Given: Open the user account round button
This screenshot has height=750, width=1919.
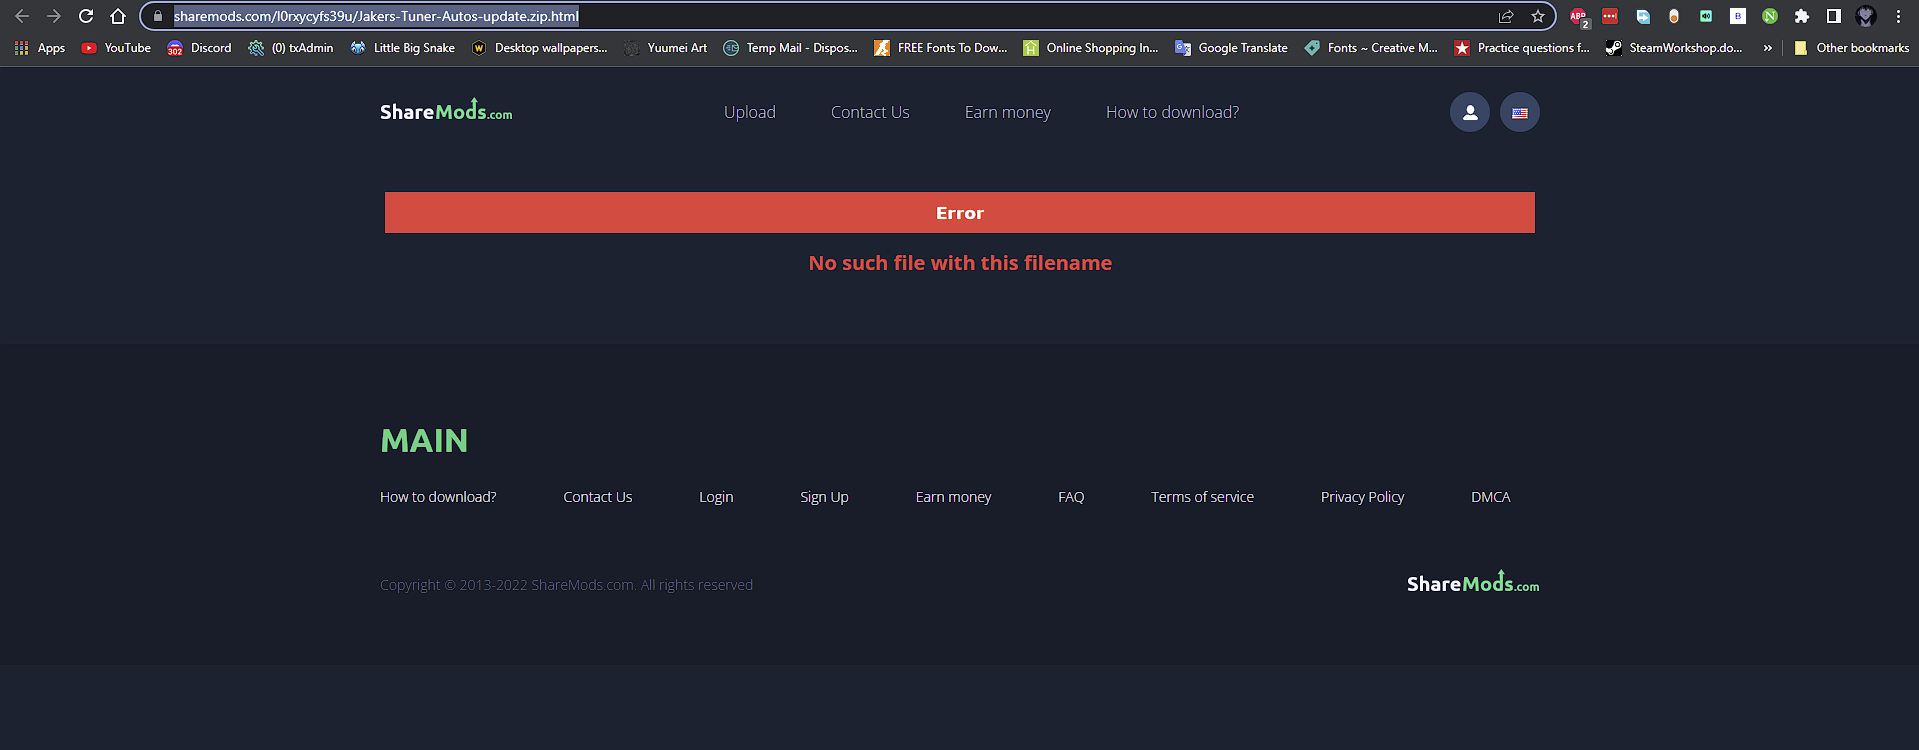Looking at the screenshot, I should coord(1470,112).
